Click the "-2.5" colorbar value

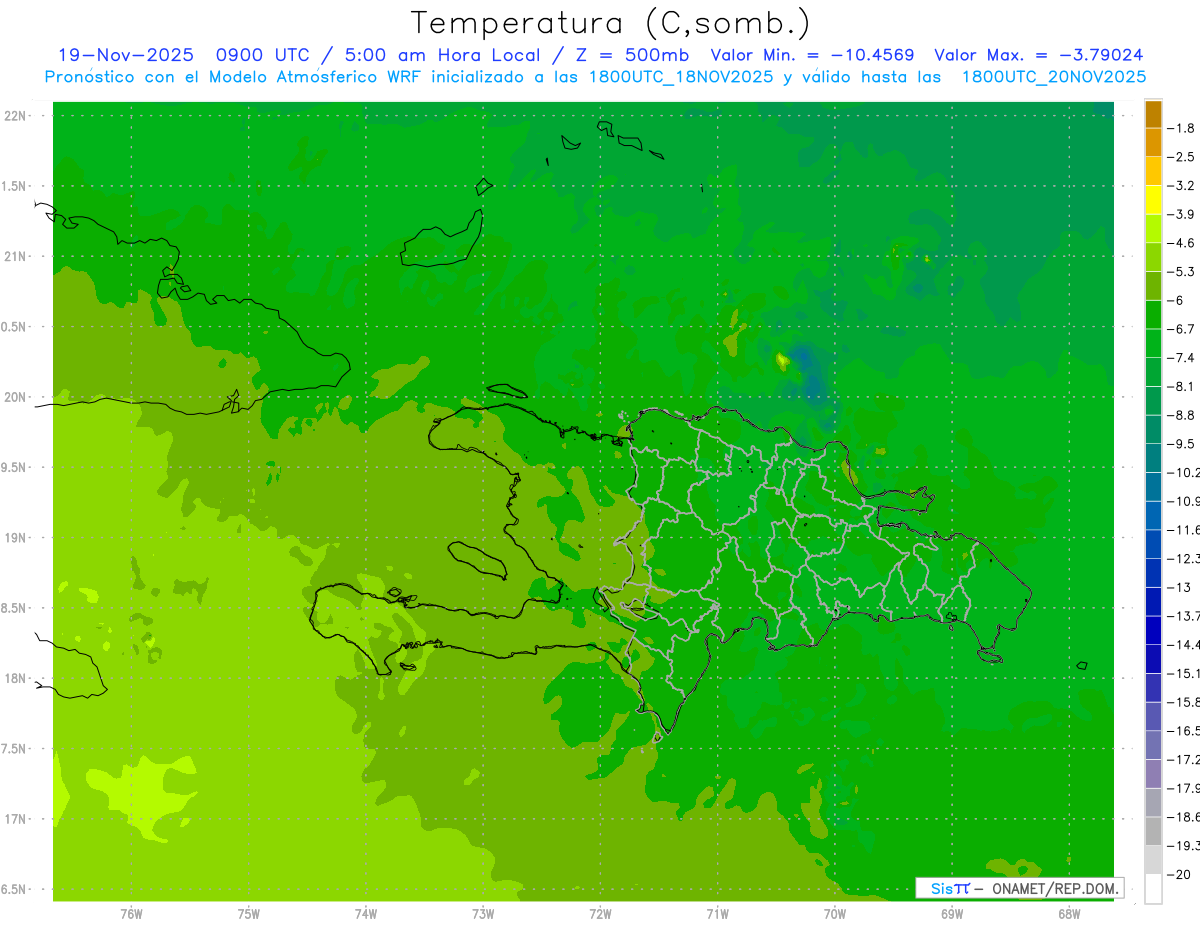pyautogui.click(x=1181, y=157)
